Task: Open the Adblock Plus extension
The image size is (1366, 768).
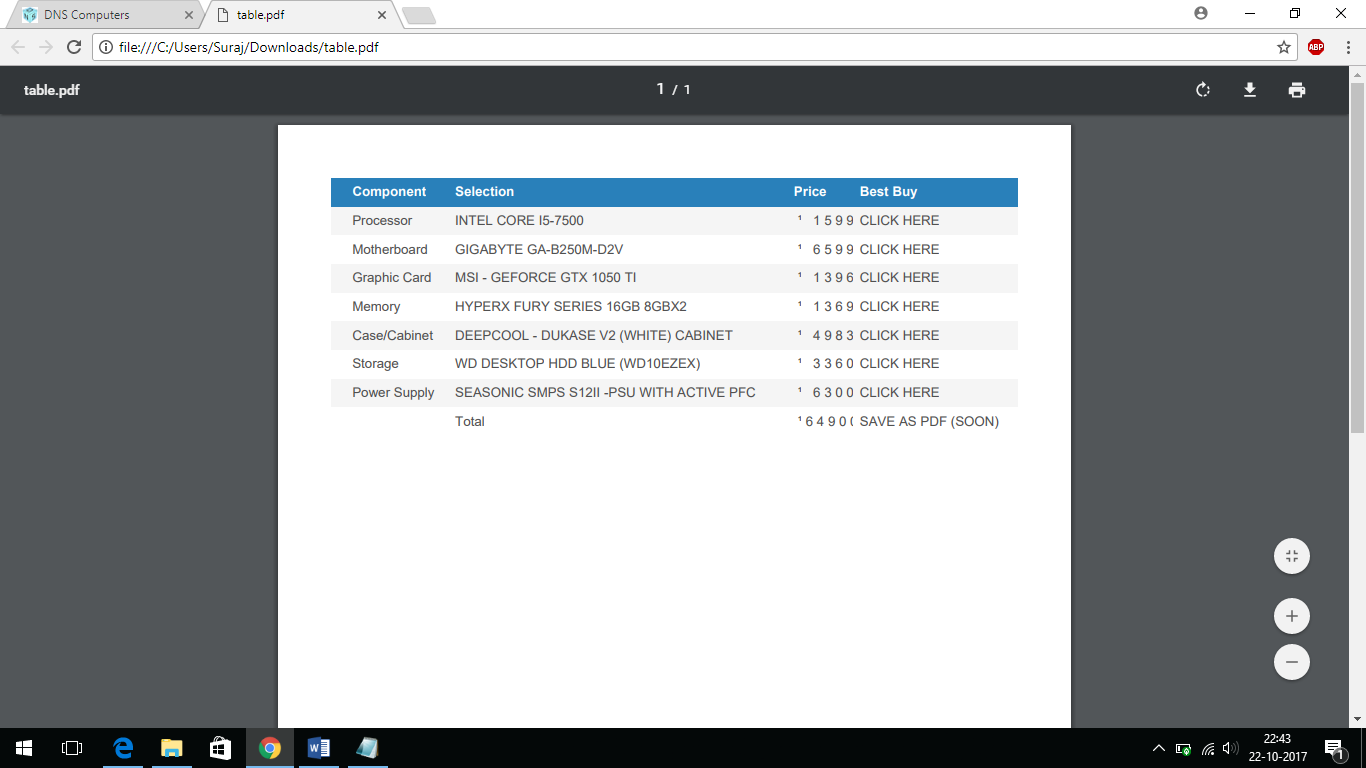Action: click(x=1316, y=47)
